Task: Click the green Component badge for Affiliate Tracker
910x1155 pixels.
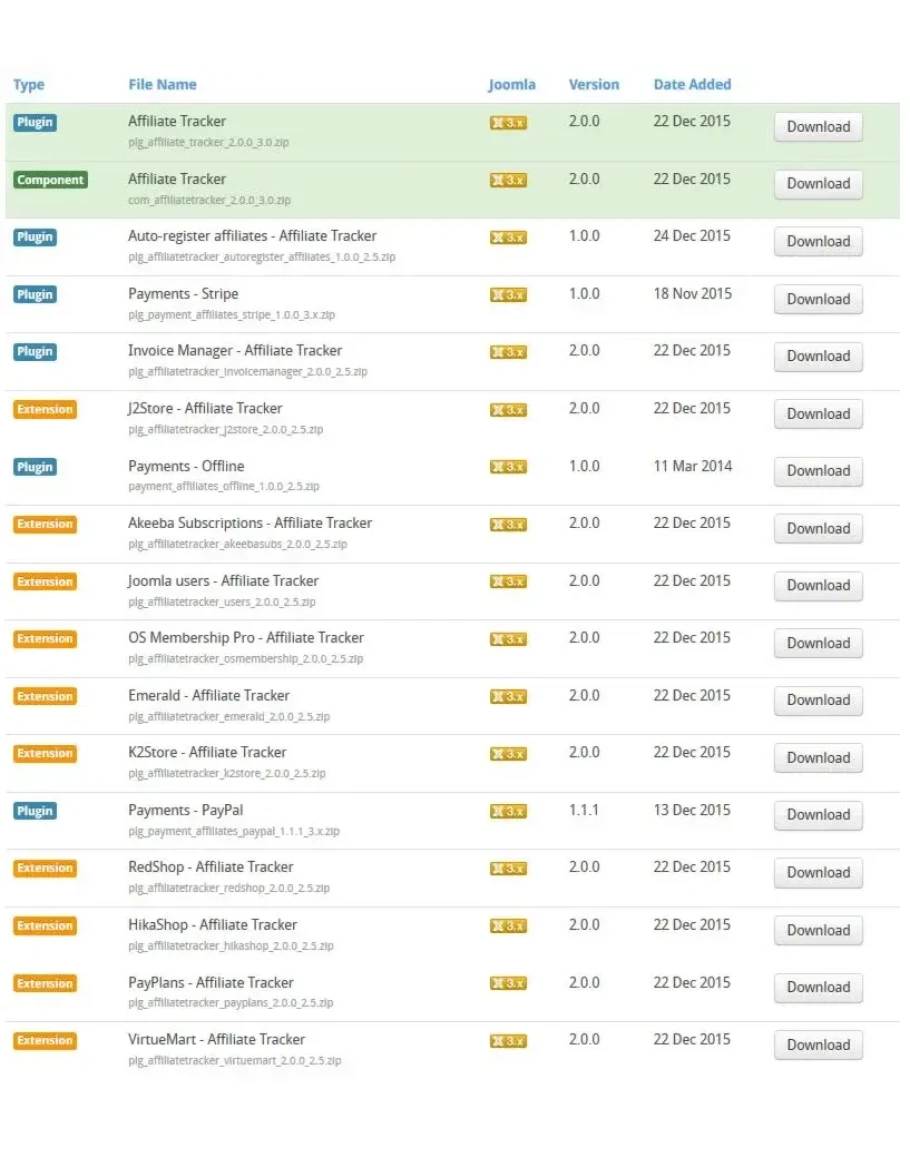Action: click(50, 180)
